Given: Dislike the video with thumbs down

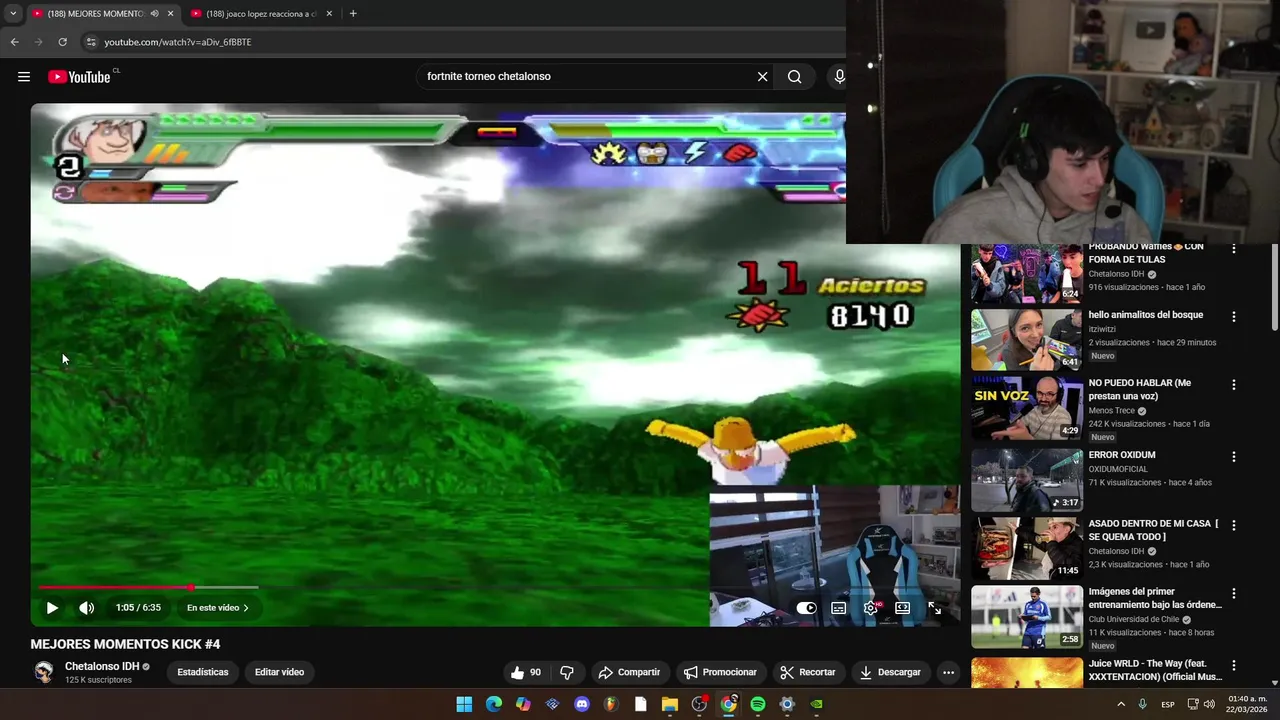Looking at the screenshot, I should [x=567, y=672].
